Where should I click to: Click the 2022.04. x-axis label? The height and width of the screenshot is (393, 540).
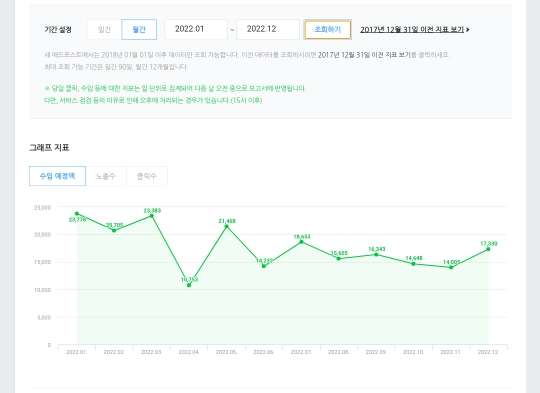[x=189, y=352]
